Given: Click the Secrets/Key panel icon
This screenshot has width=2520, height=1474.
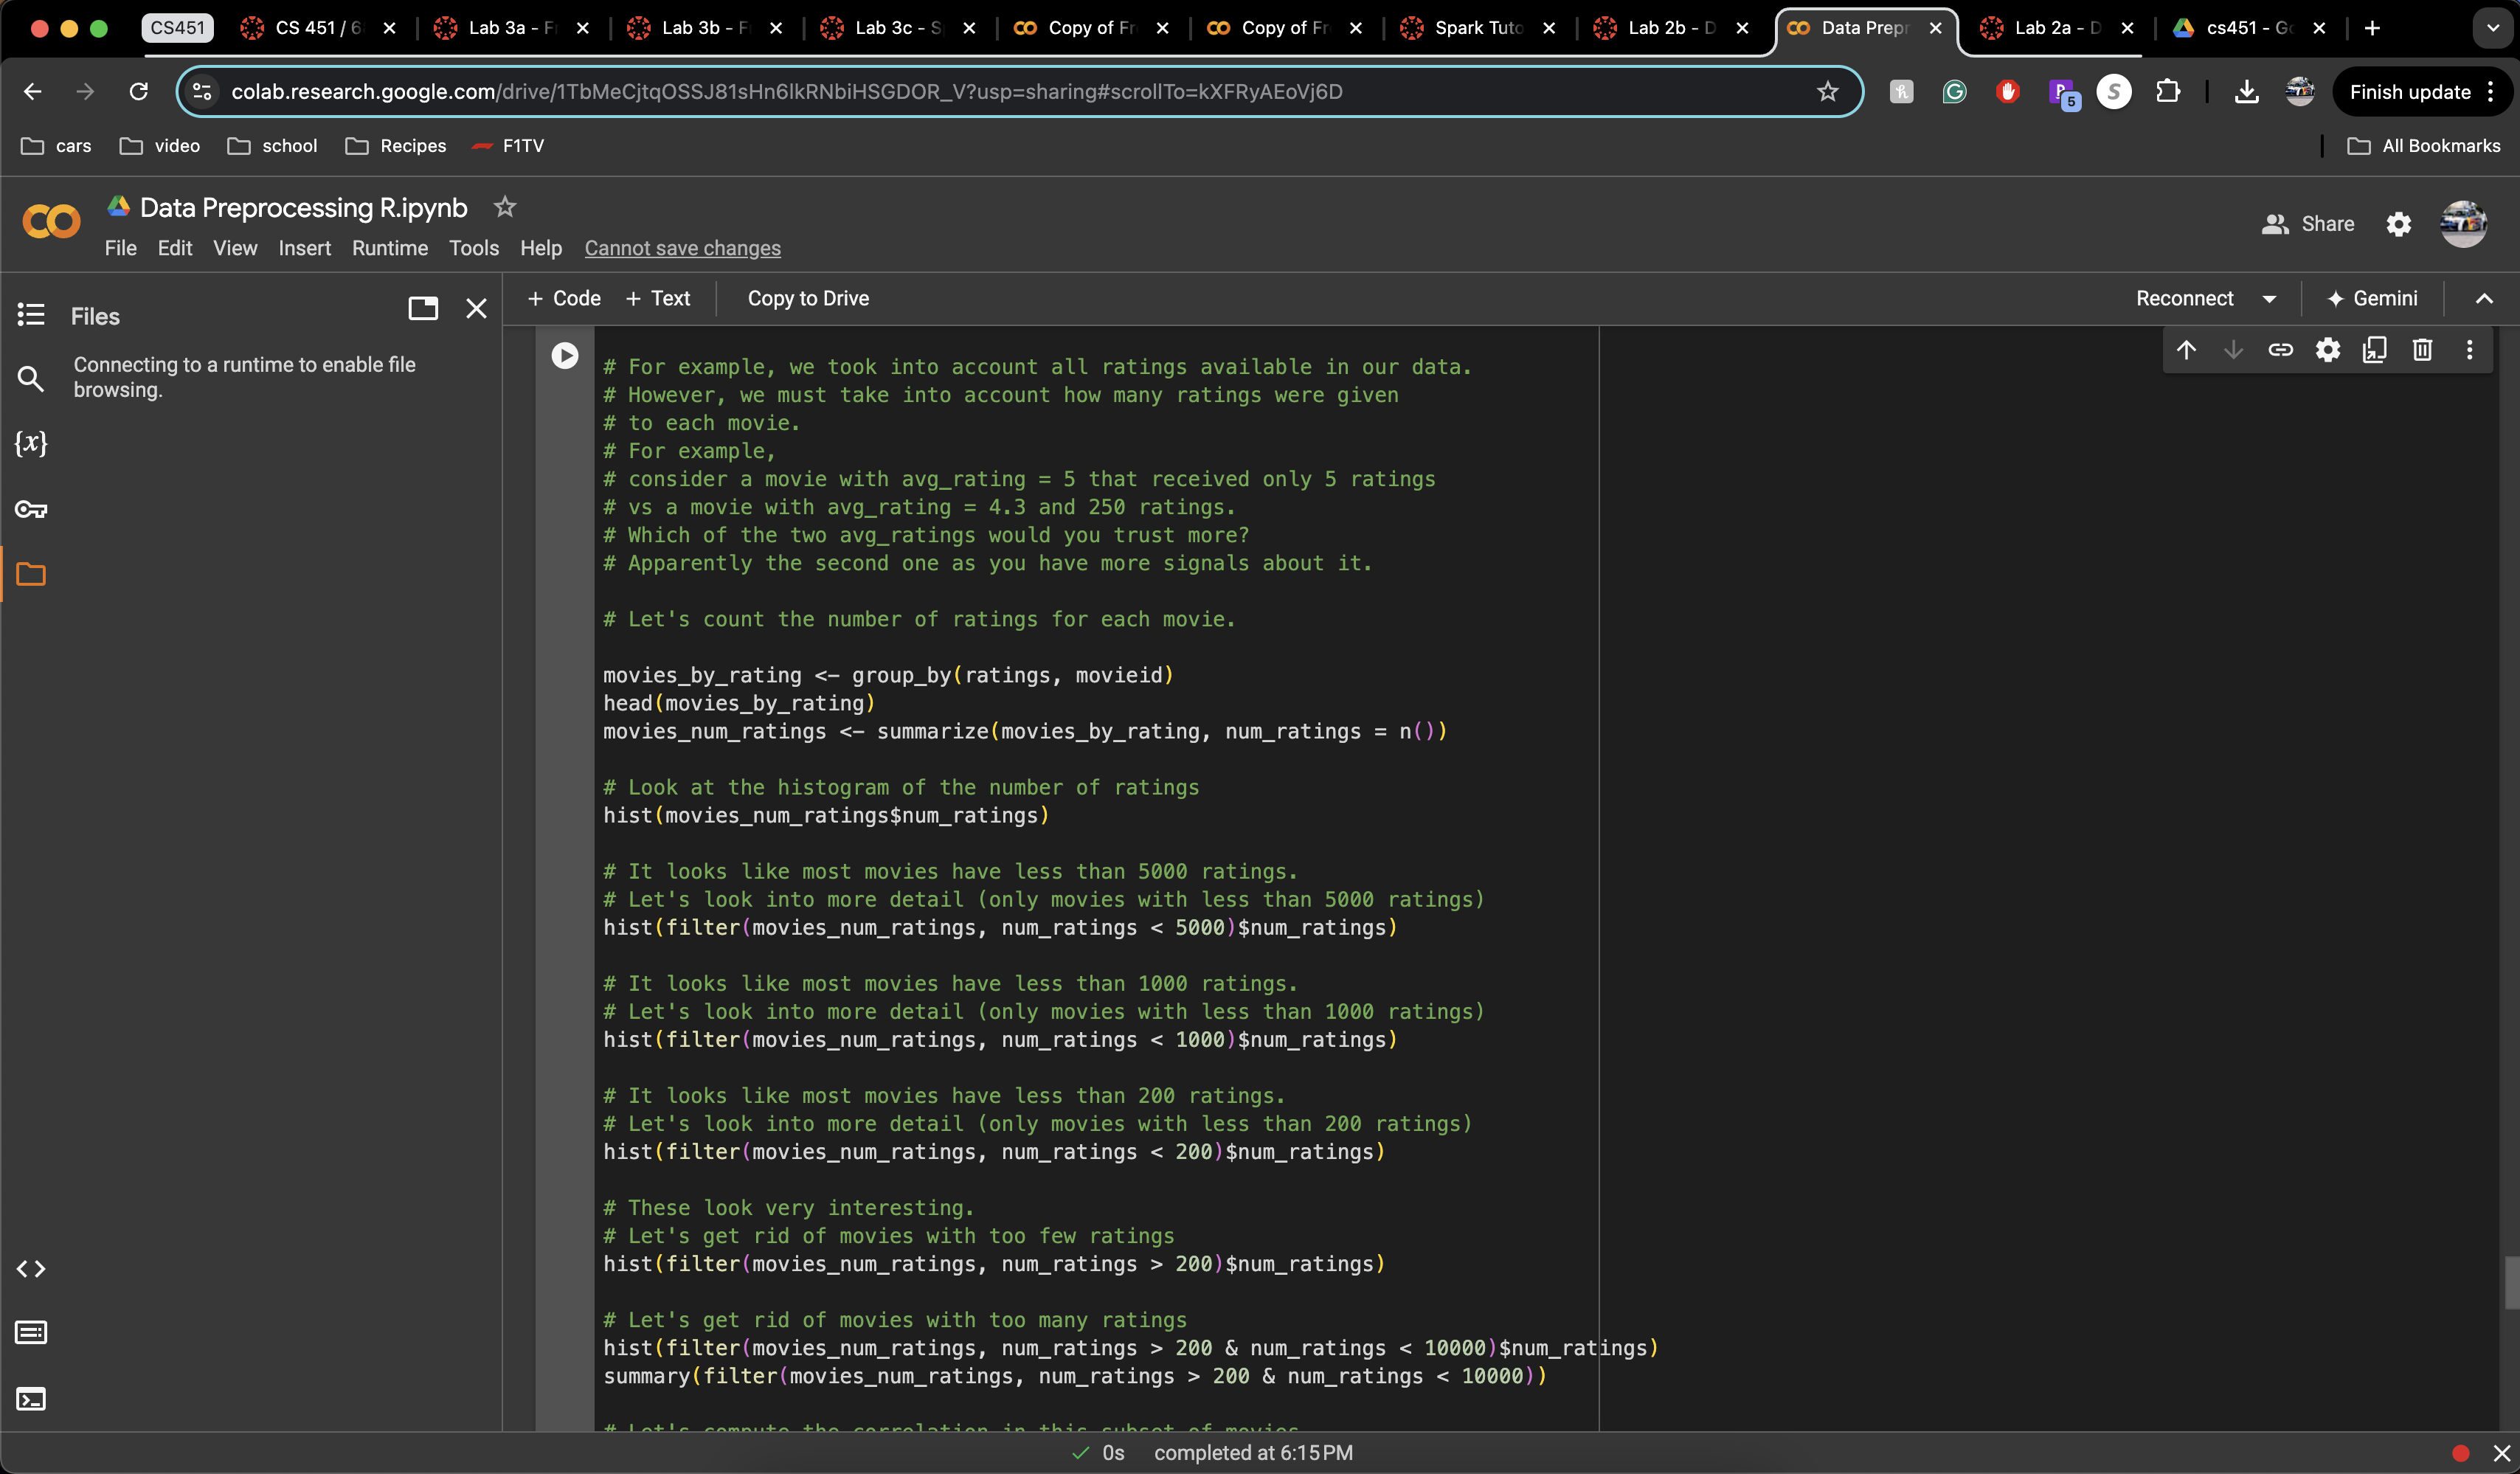Looking at the screenshot, I should [32, 509].
